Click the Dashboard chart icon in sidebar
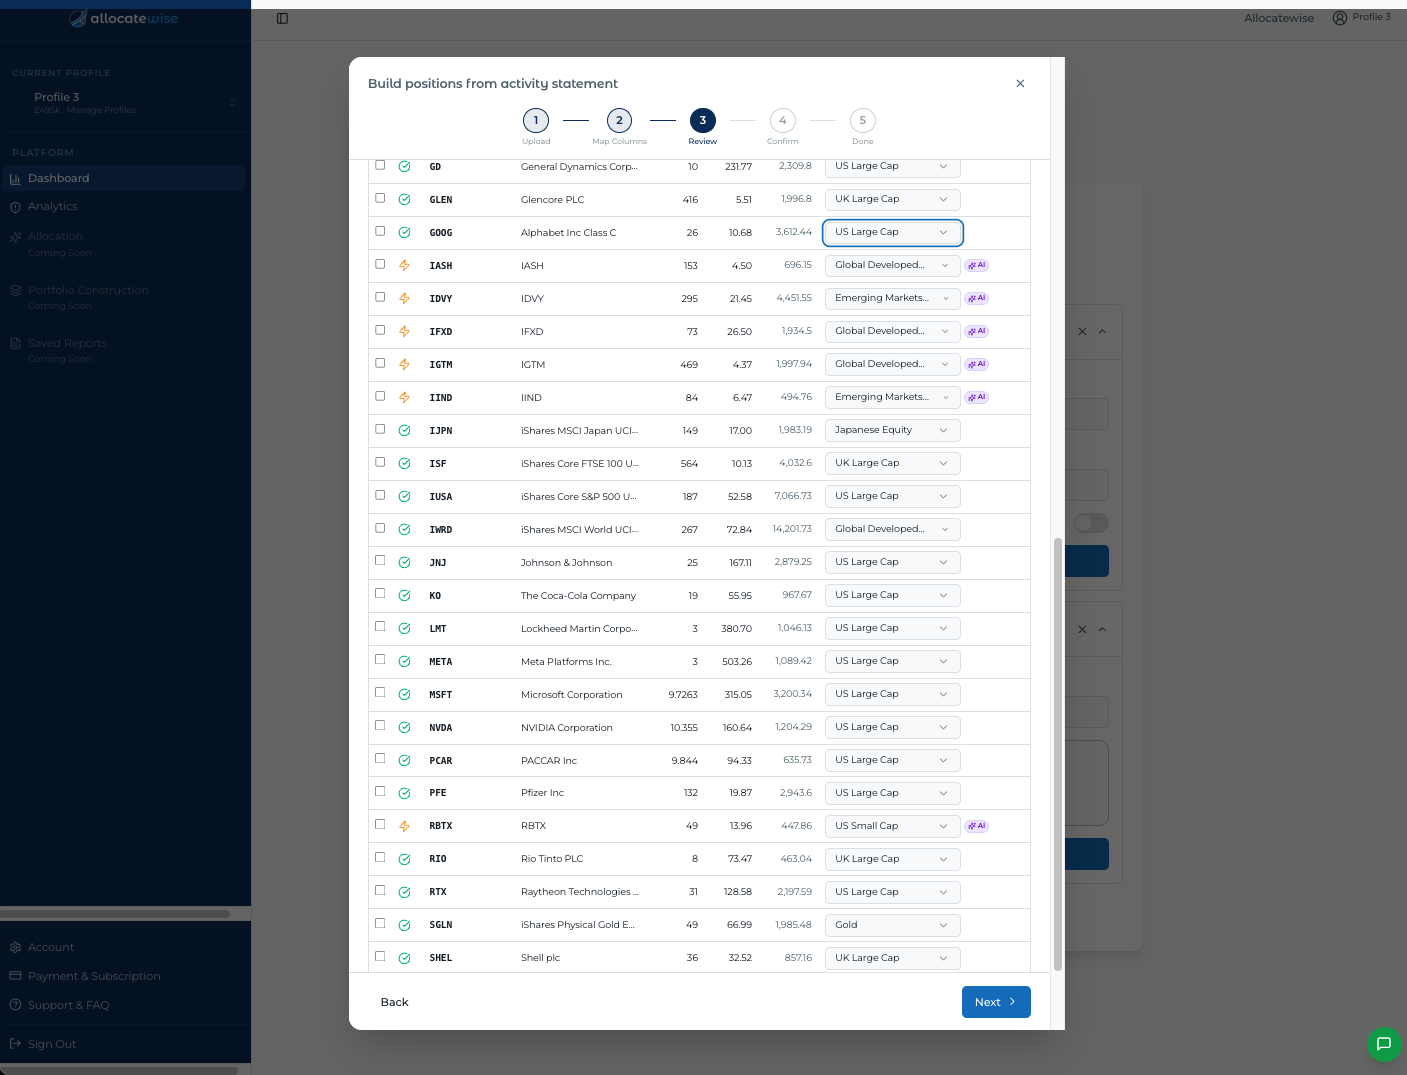 pyautogui.click(x=15, y=179)
